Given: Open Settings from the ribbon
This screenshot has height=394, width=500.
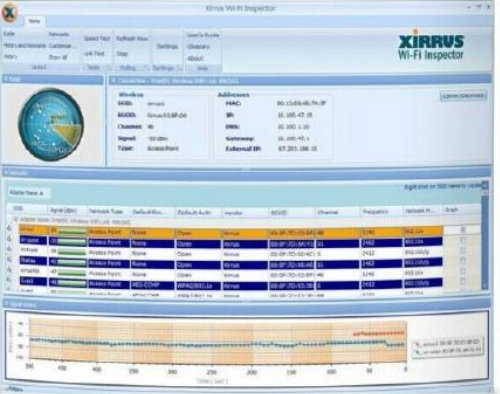Looking at the screenshot, I should (167, 46).
